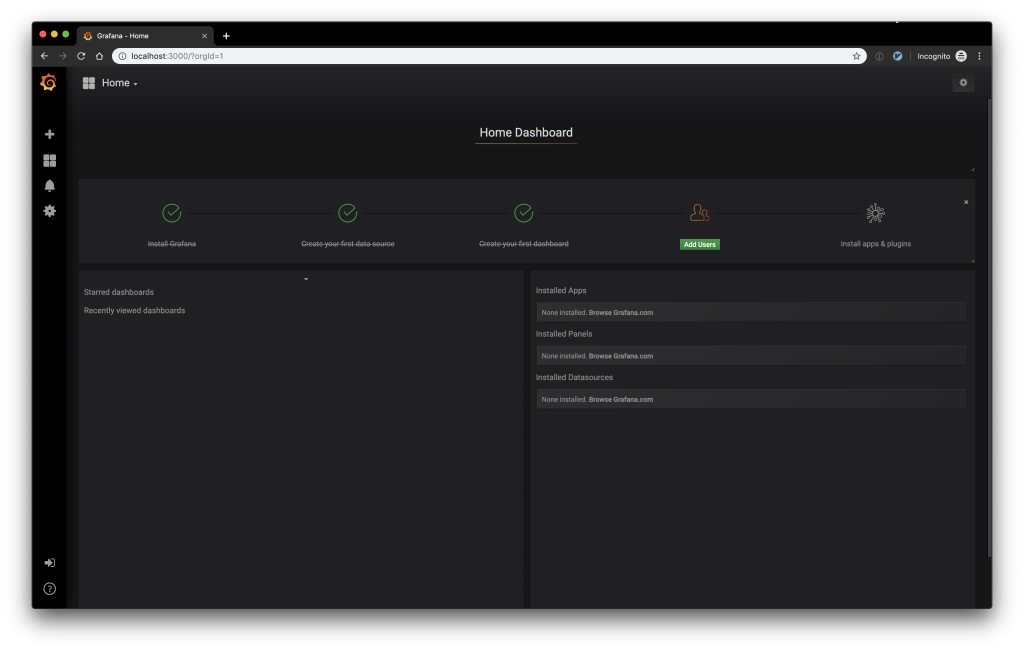The image size is (1024, 651).
Task: Open Alerting bell icon
Action: click(50, 185)
